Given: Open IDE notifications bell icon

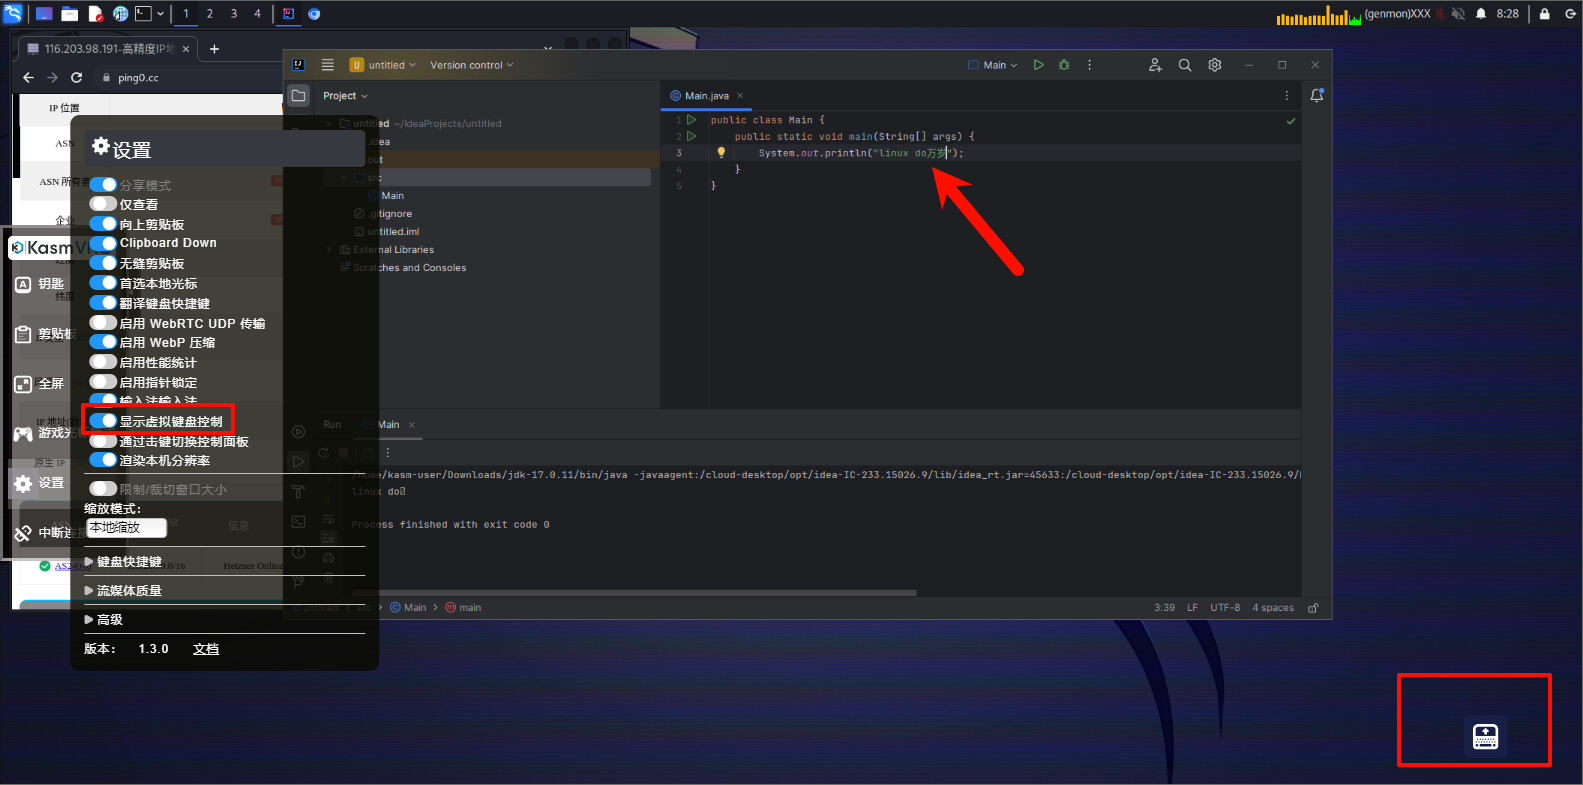Looking at the screenshot, I should [x=1317, y=96].
